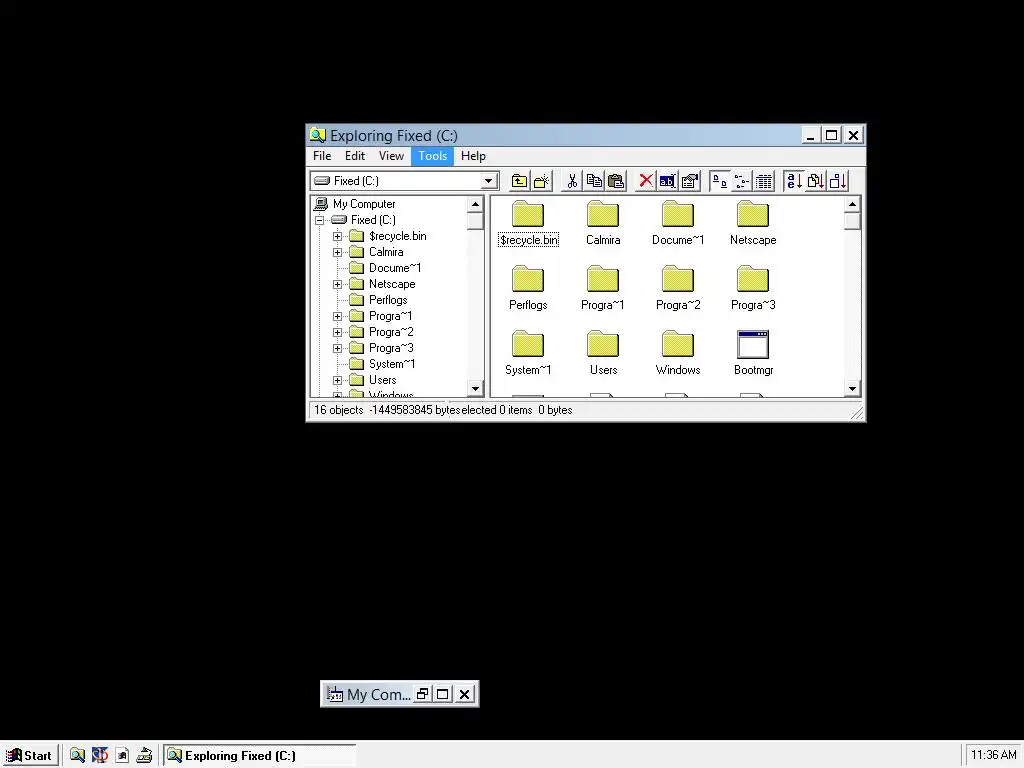Expand the Progra~1 tree node

click(x=337, y=316)
